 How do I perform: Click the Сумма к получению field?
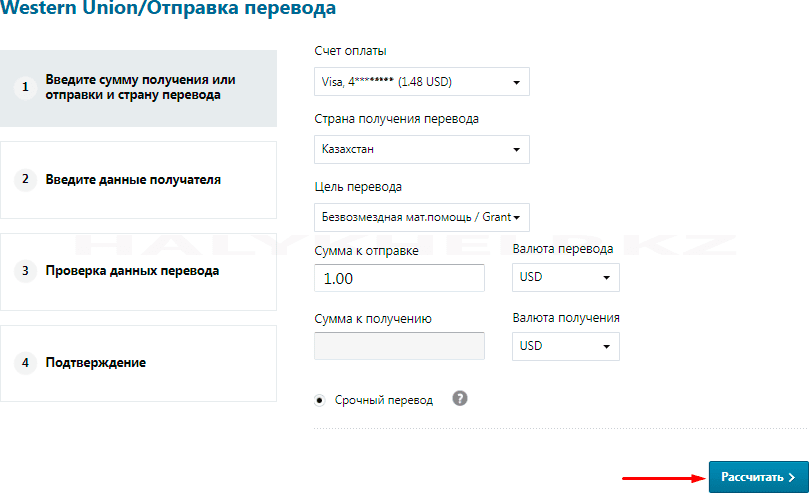399,346
